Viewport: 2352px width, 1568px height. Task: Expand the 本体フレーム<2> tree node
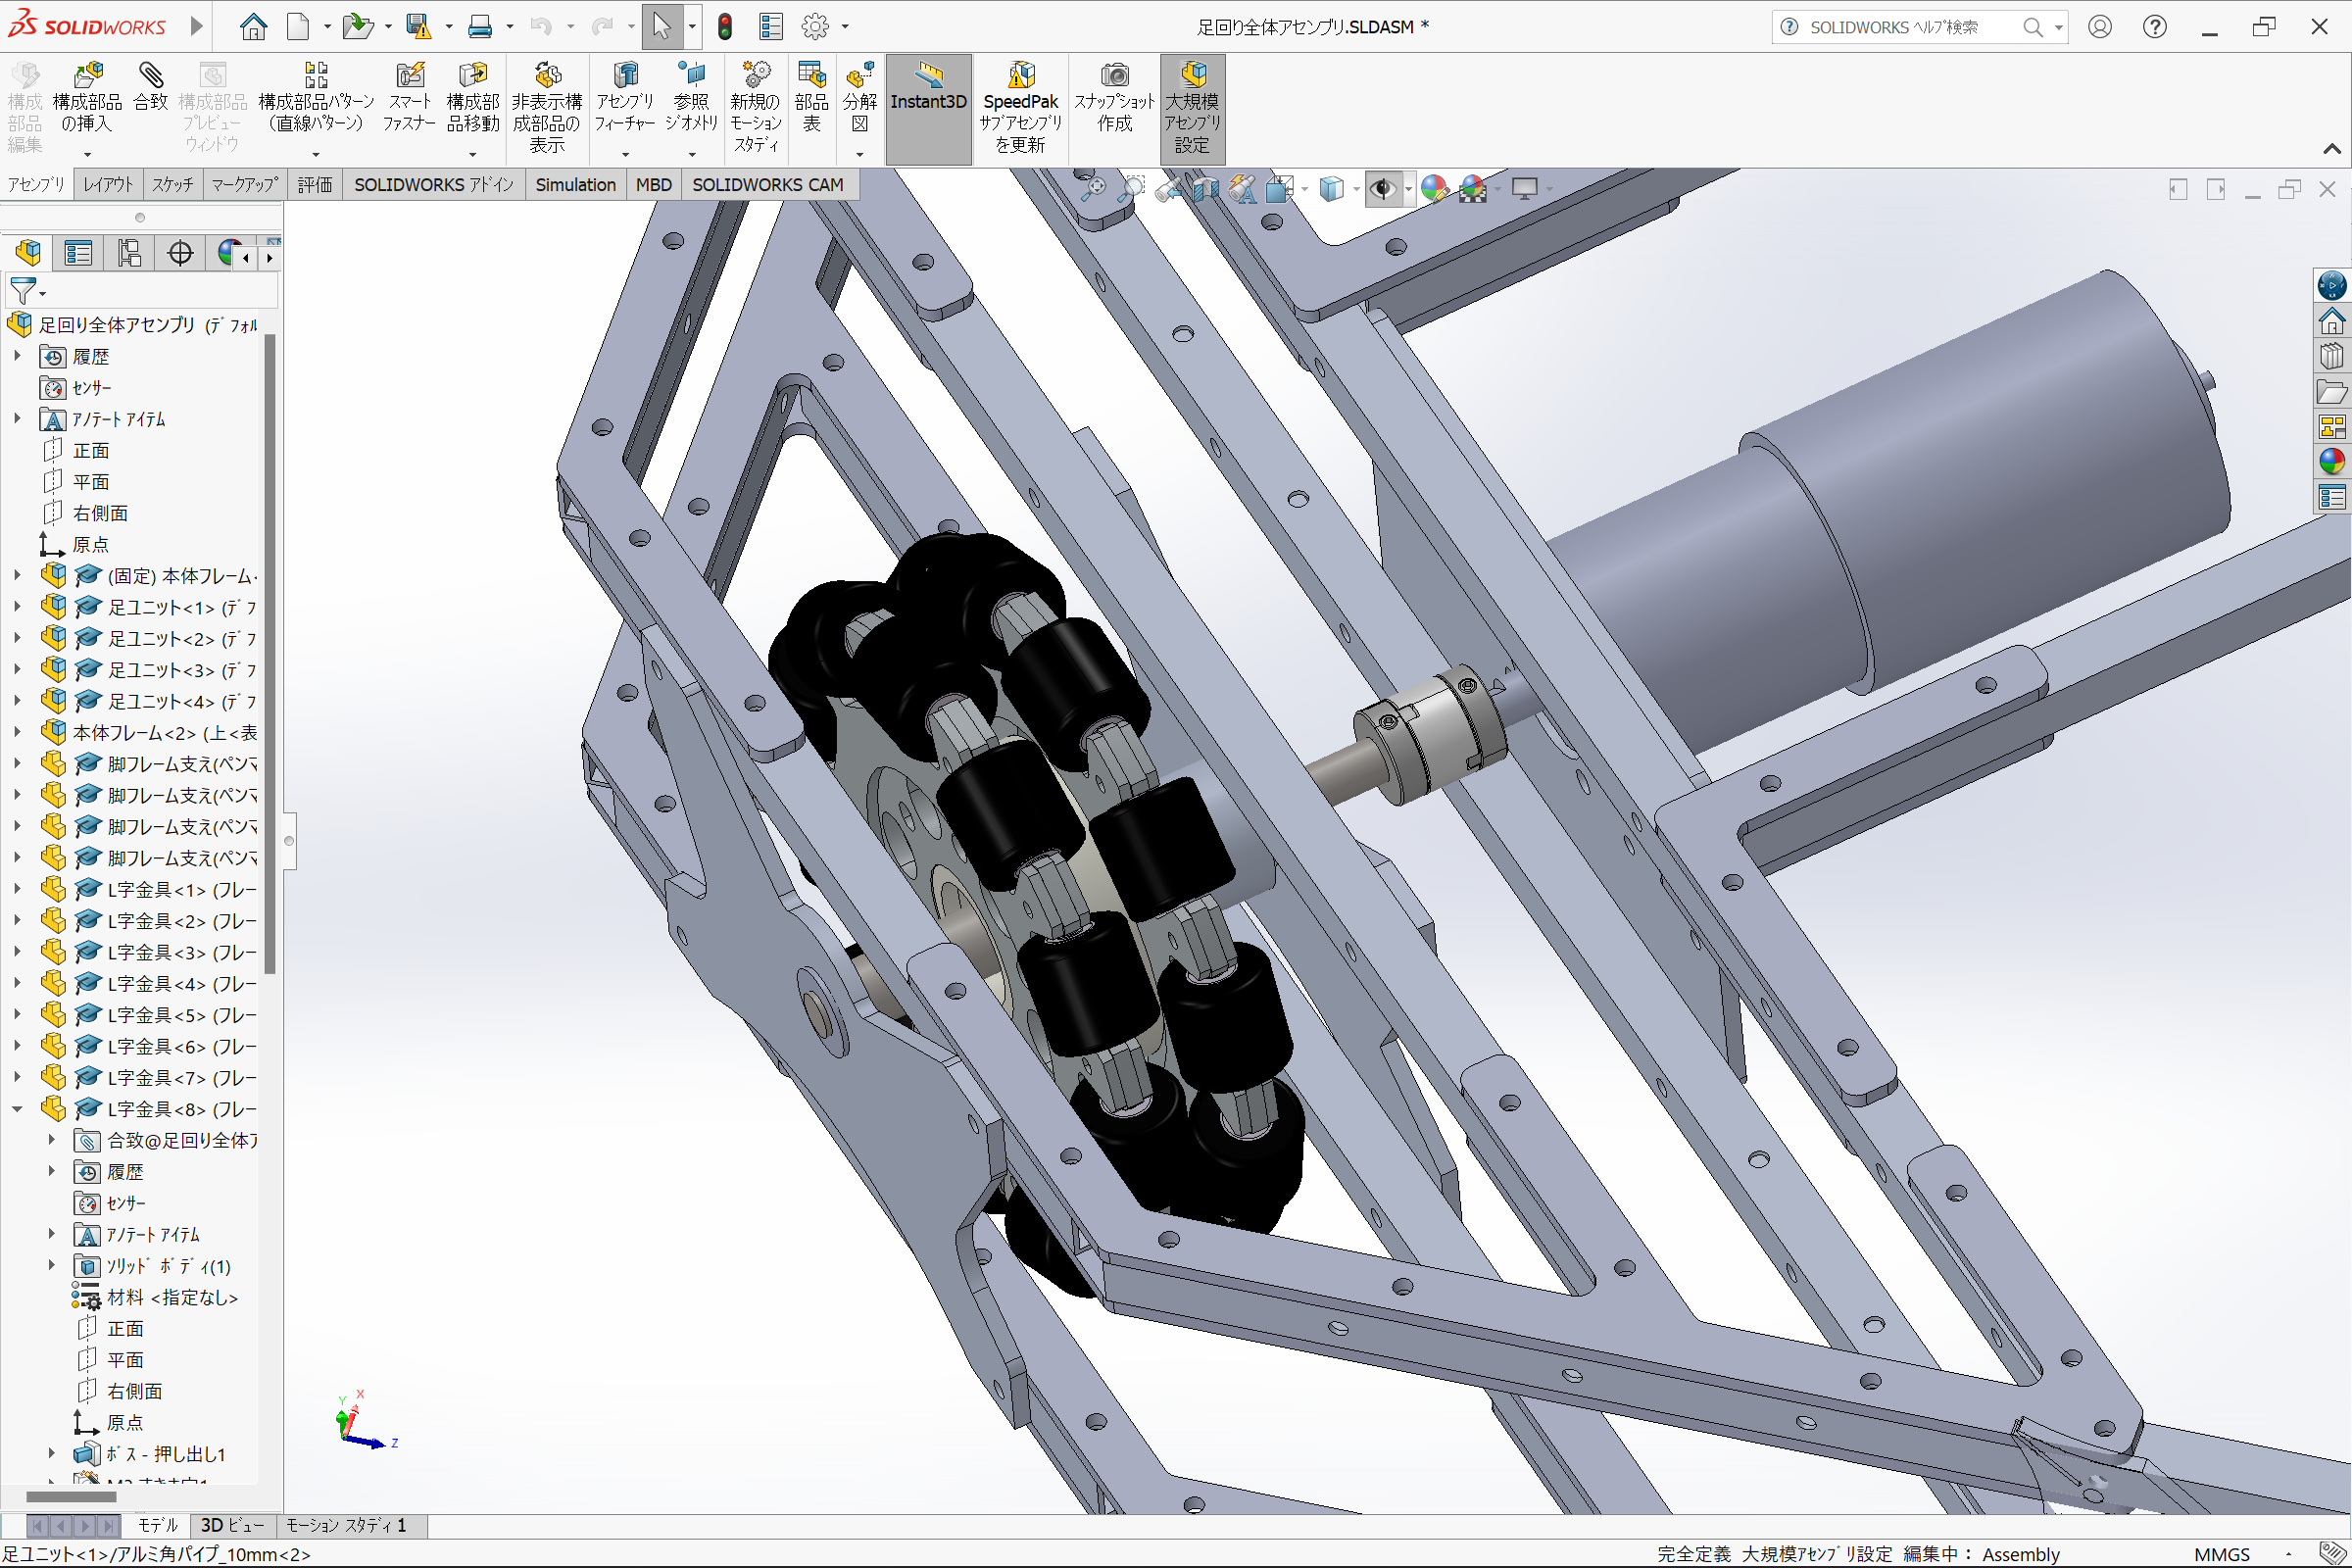(17, 732)
